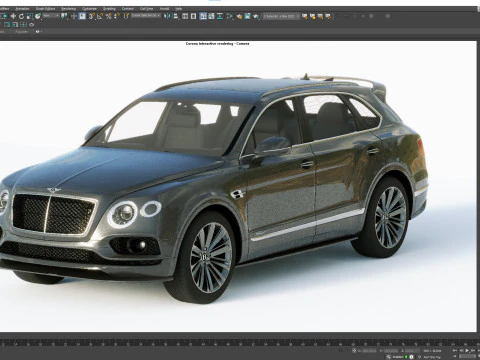The width and height of the screenshot is (480, 360).
Task: Click fourth Corona render toolbar icon
Action: click(328, 16)
